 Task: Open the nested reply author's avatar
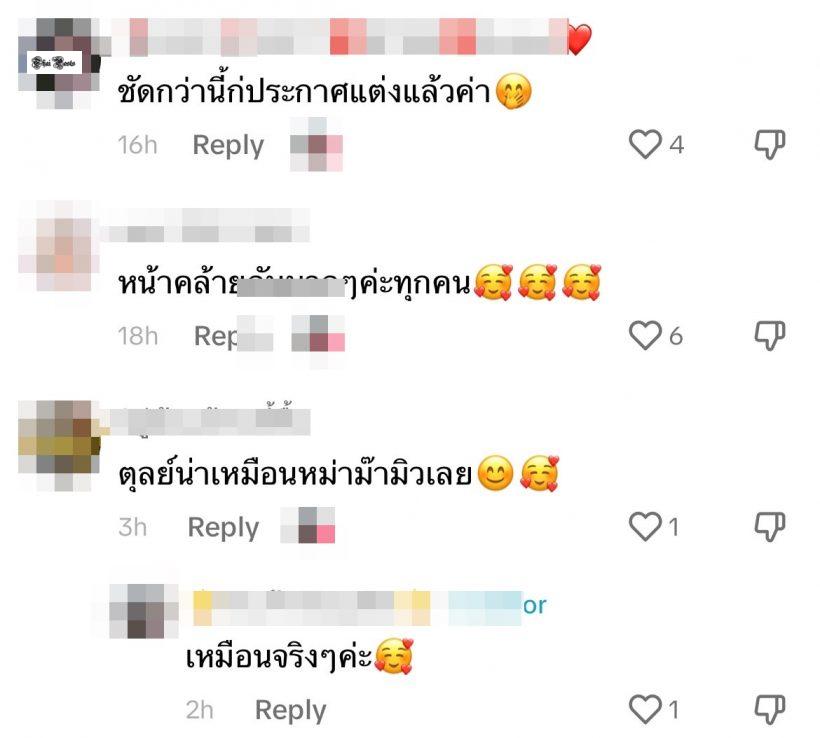144,611
